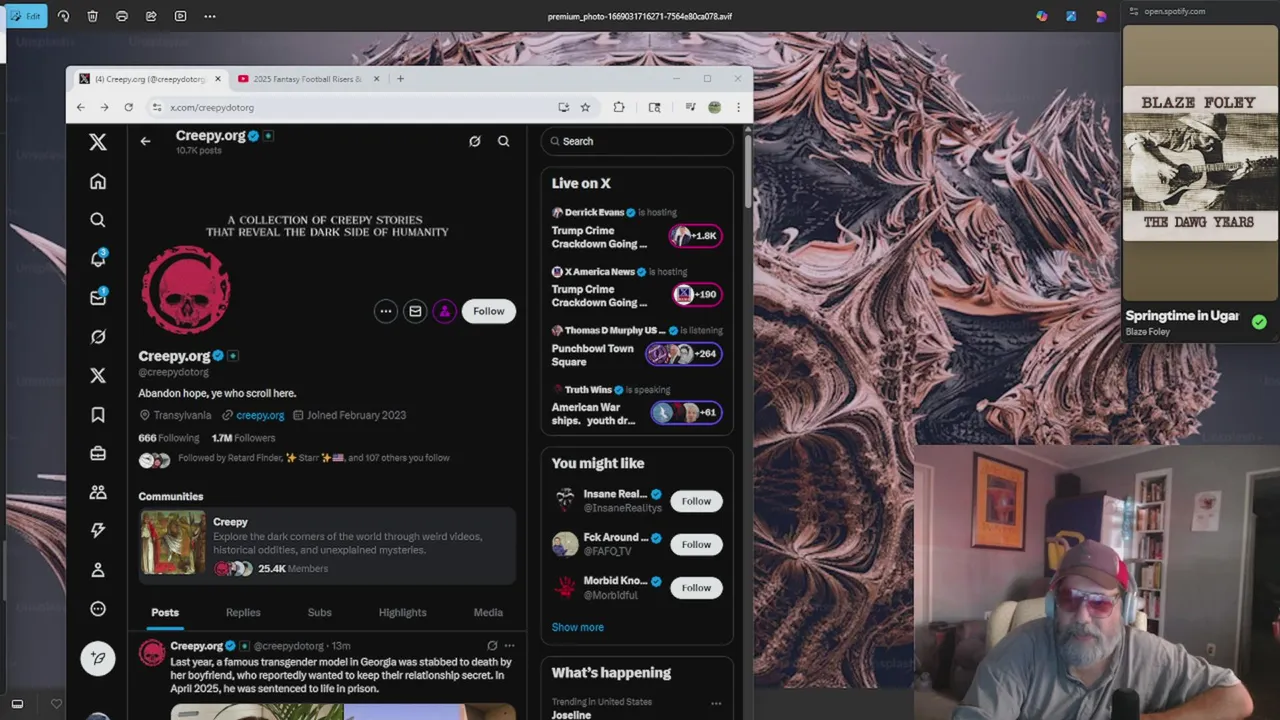The height and width of the screenshot is (720, 1280).
Task: Select the Media tab
Action: (x=488, y=612)
